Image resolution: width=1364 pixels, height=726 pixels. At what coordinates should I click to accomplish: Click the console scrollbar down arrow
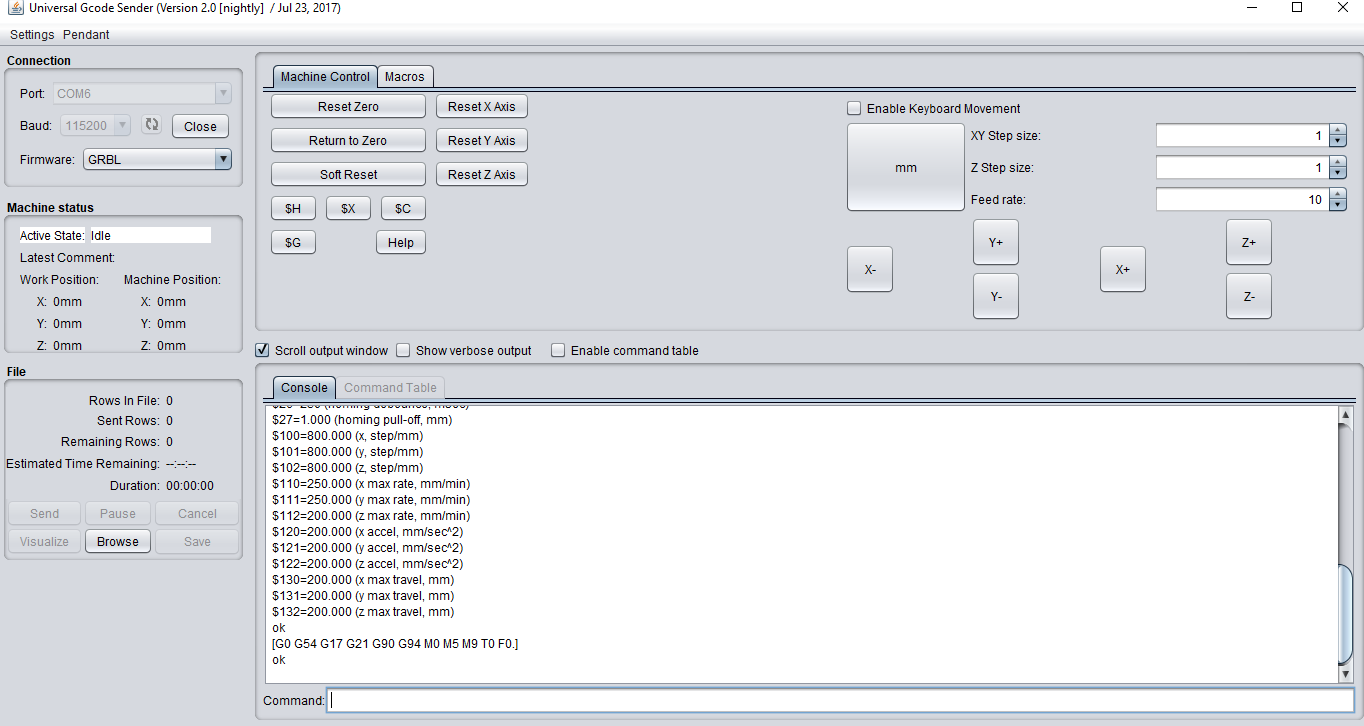1345,674
